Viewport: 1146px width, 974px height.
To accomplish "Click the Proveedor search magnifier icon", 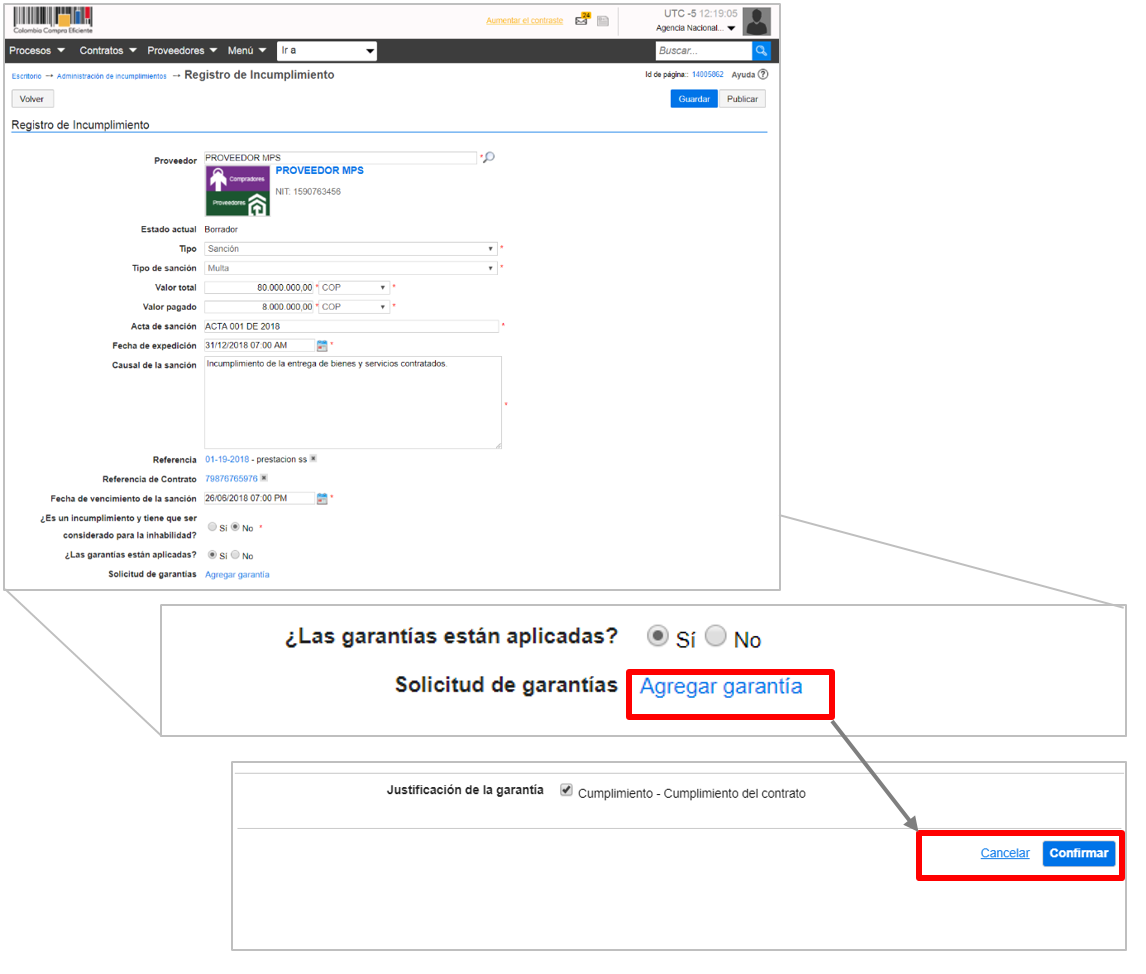I will pyautogui.click(x=489, y=158).
